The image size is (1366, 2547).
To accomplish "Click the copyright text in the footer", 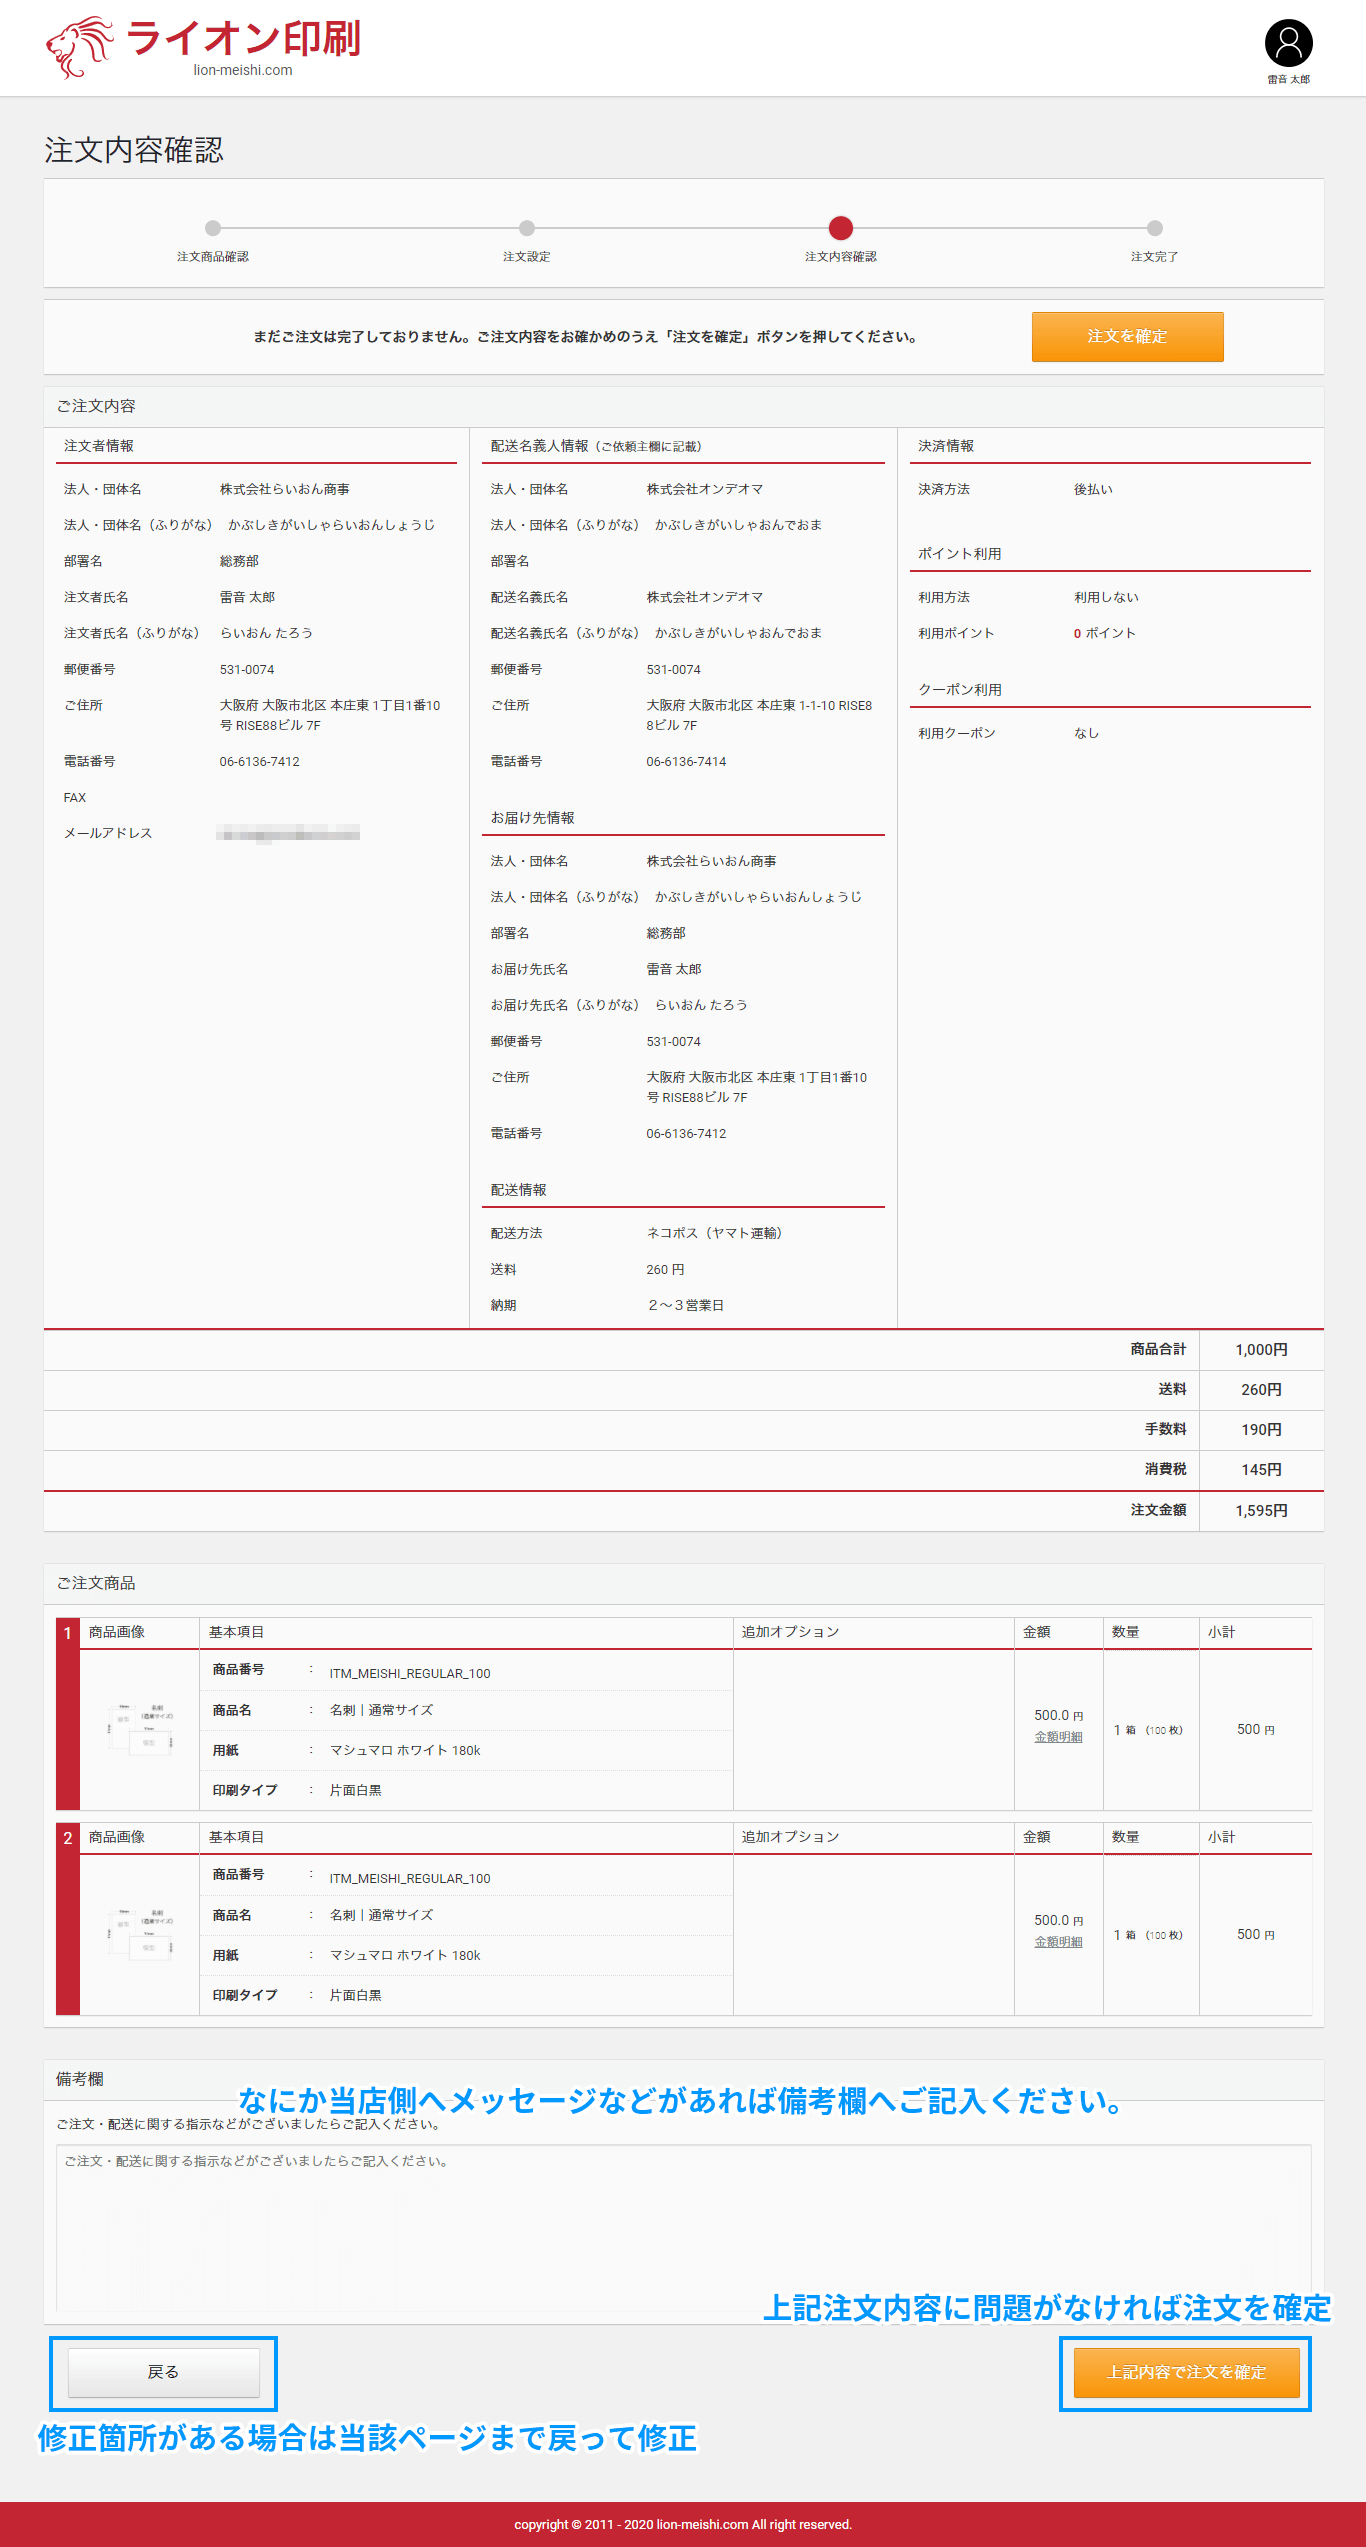I will pyautogui.click(x=683, y=2525).
